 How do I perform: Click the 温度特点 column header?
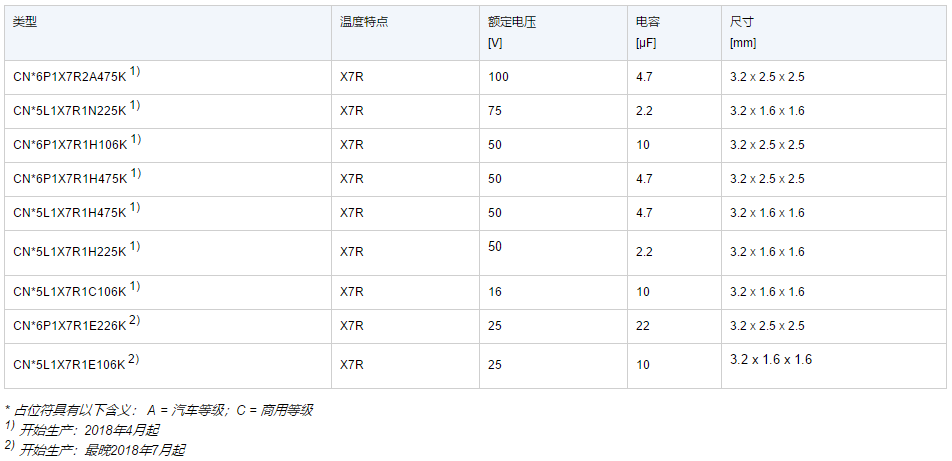pos(364,22)
